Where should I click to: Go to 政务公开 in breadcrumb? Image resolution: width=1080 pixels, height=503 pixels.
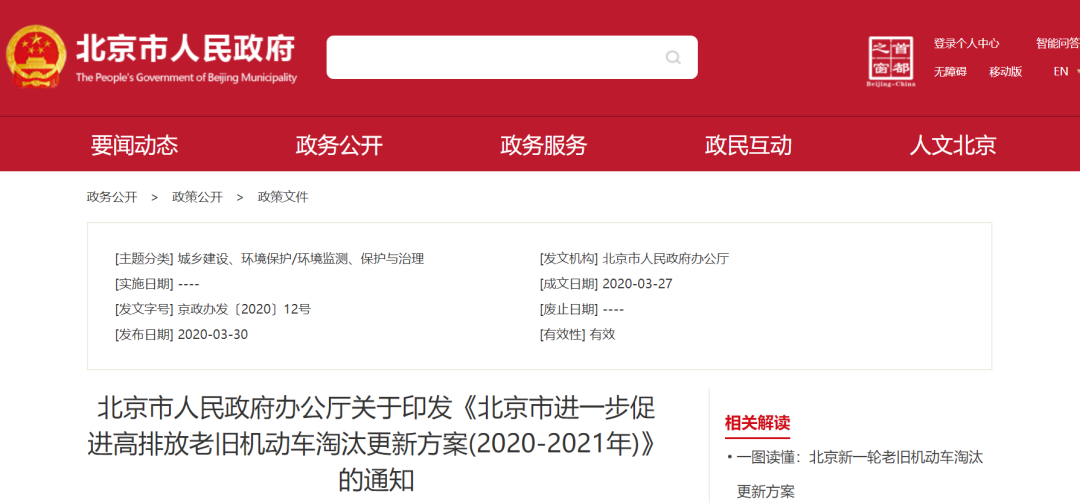point(112,197)
